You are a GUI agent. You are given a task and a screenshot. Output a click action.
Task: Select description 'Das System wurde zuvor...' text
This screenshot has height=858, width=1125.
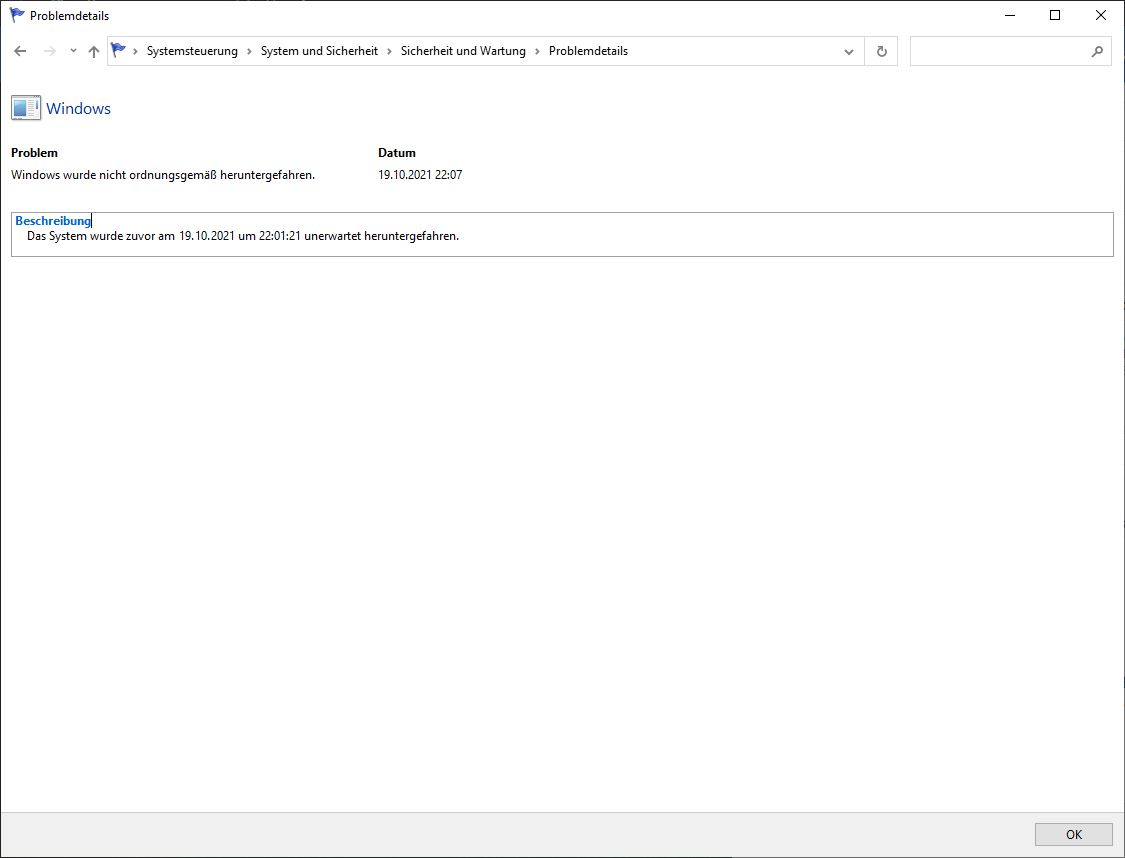(x=243, y=236)
